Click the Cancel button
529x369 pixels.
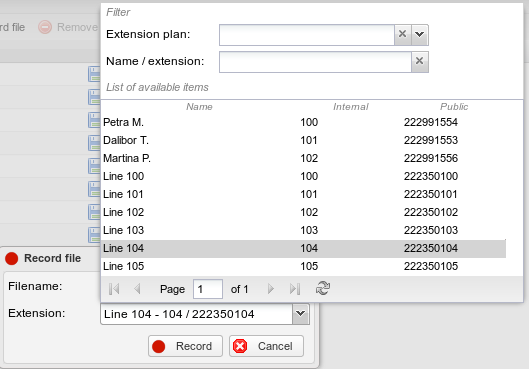(x=266, y=346)
